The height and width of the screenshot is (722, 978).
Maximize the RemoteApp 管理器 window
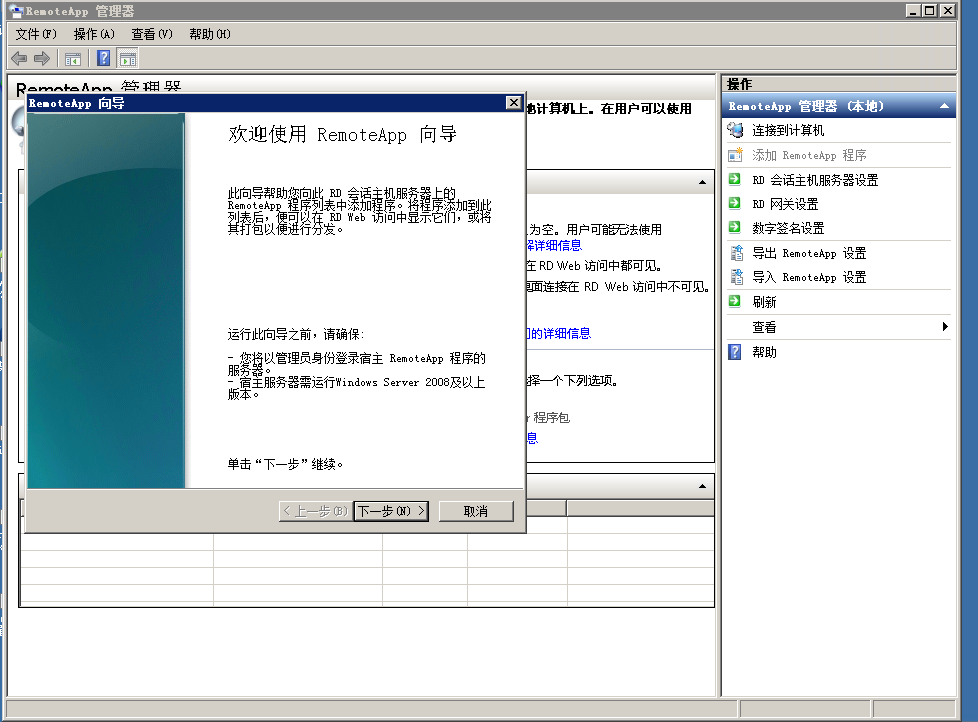click(x=929, y=11)
